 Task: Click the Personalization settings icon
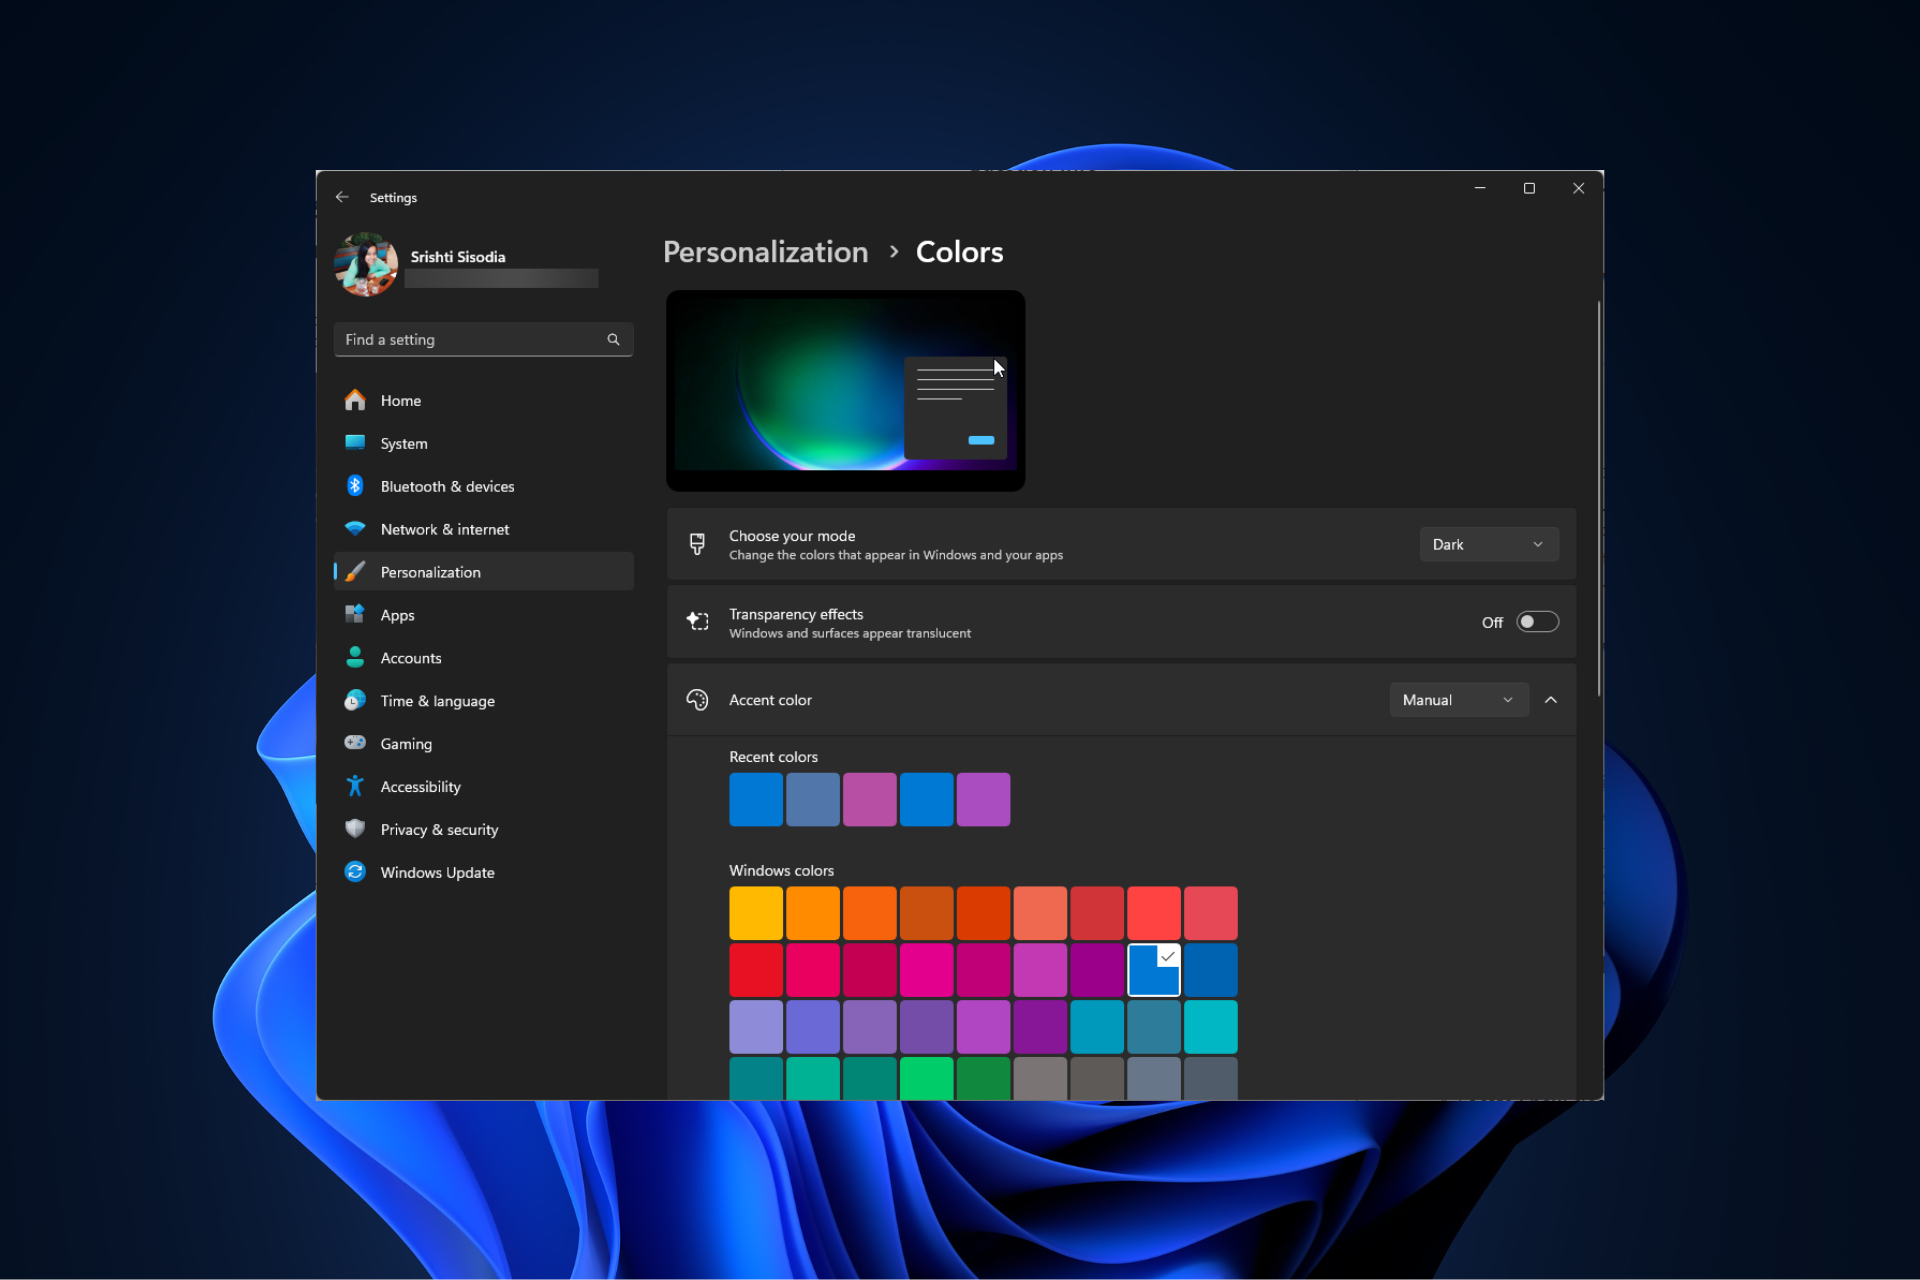point(356,571)
